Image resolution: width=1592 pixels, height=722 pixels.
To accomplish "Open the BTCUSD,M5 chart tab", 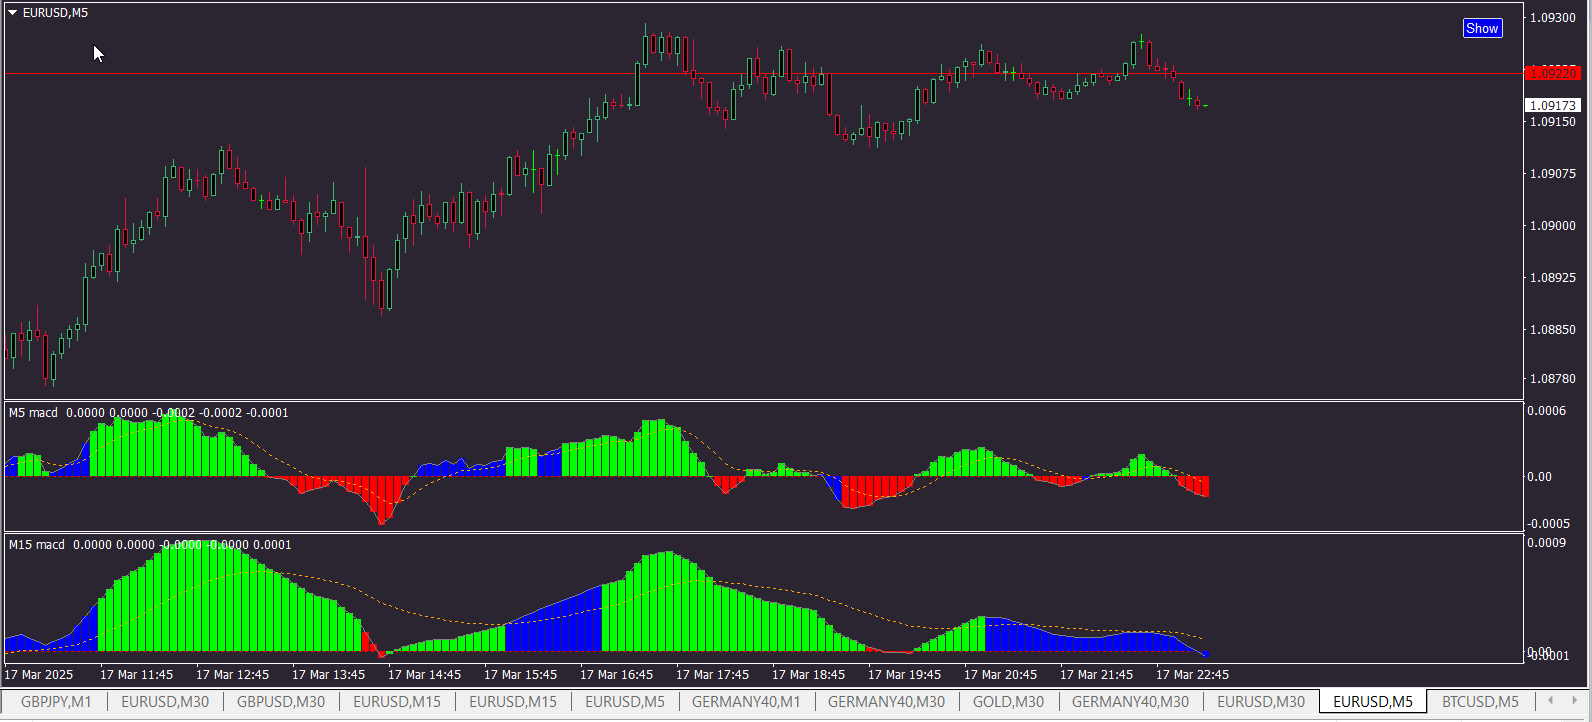I will (x=1480, y=701).
